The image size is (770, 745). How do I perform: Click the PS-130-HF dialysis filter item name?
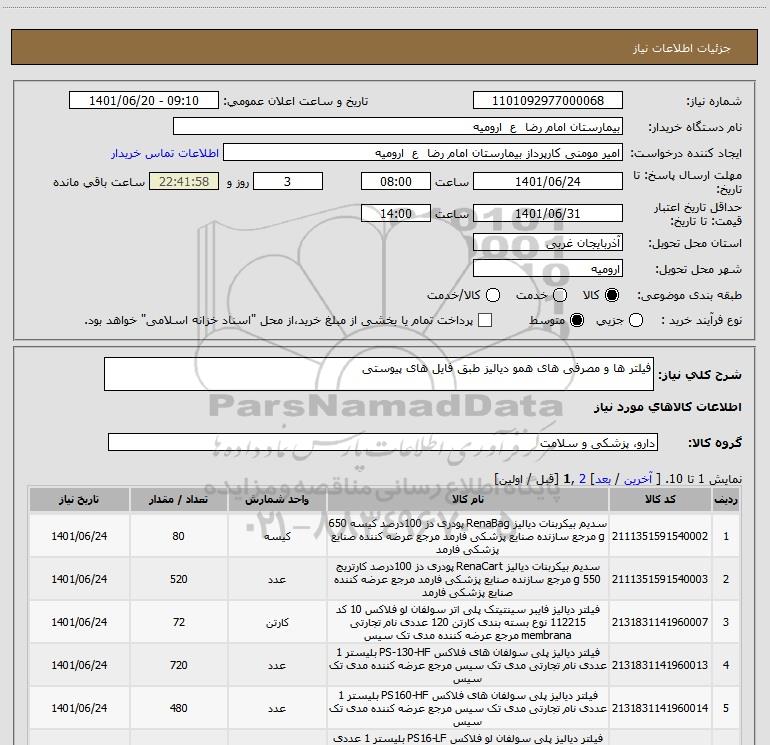pyautogui.click(x=468, y=665)
